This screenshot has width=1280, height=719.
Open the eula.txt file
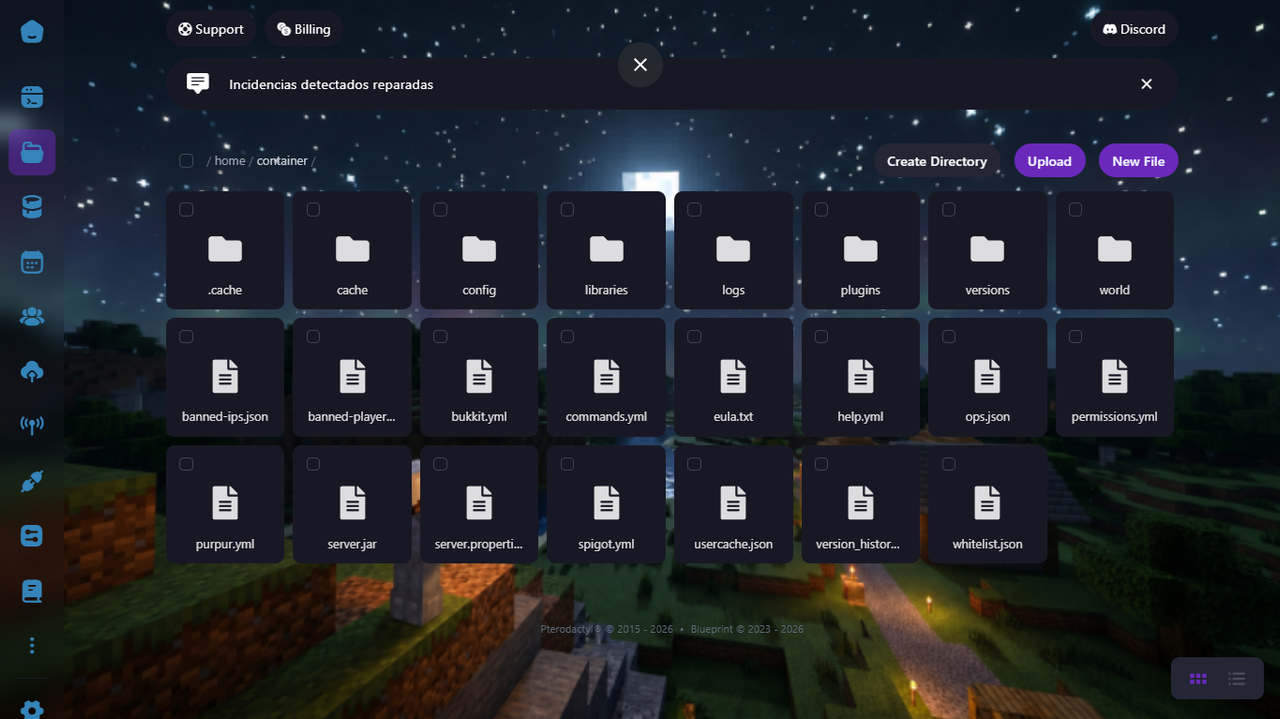click(x=733, y=377)
